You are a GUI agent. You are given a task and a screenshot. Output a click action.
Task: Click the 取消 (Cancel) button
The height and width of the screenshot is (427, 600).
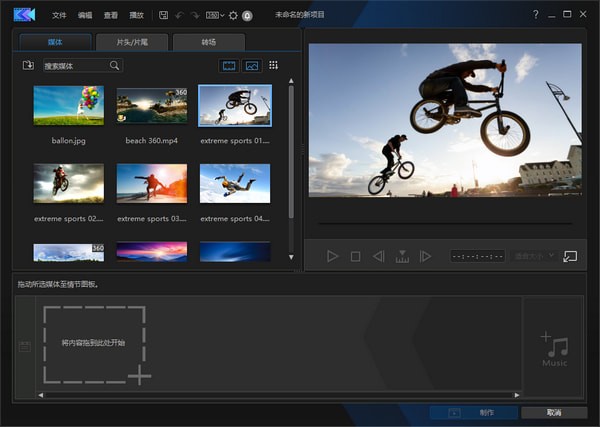[x=554, y=412]
